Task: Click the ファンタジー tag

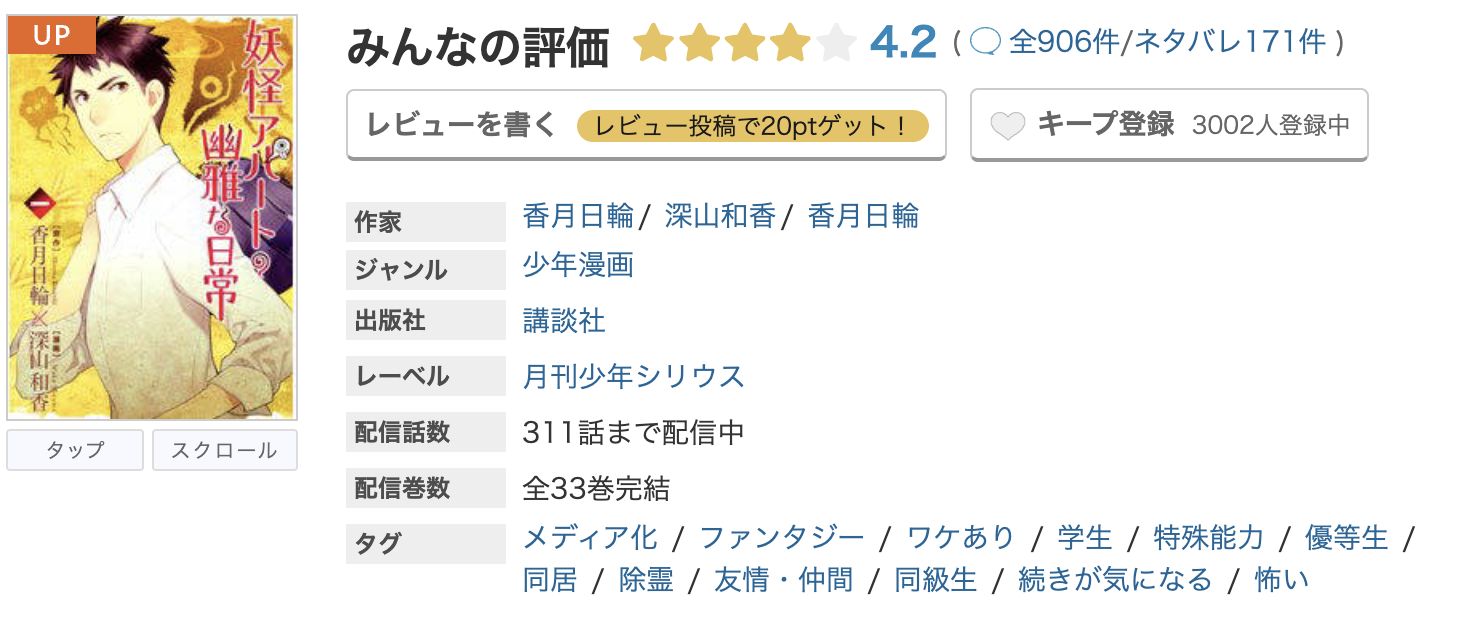Action: pos(786,538)
